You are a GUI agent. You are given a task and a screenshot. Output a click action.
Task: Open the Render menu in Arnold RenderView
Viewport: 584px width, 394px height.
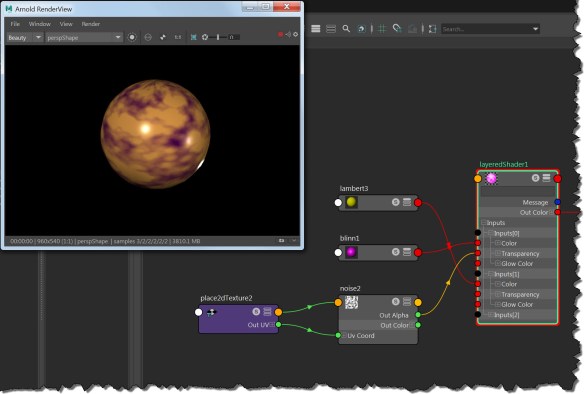[91, 24]
